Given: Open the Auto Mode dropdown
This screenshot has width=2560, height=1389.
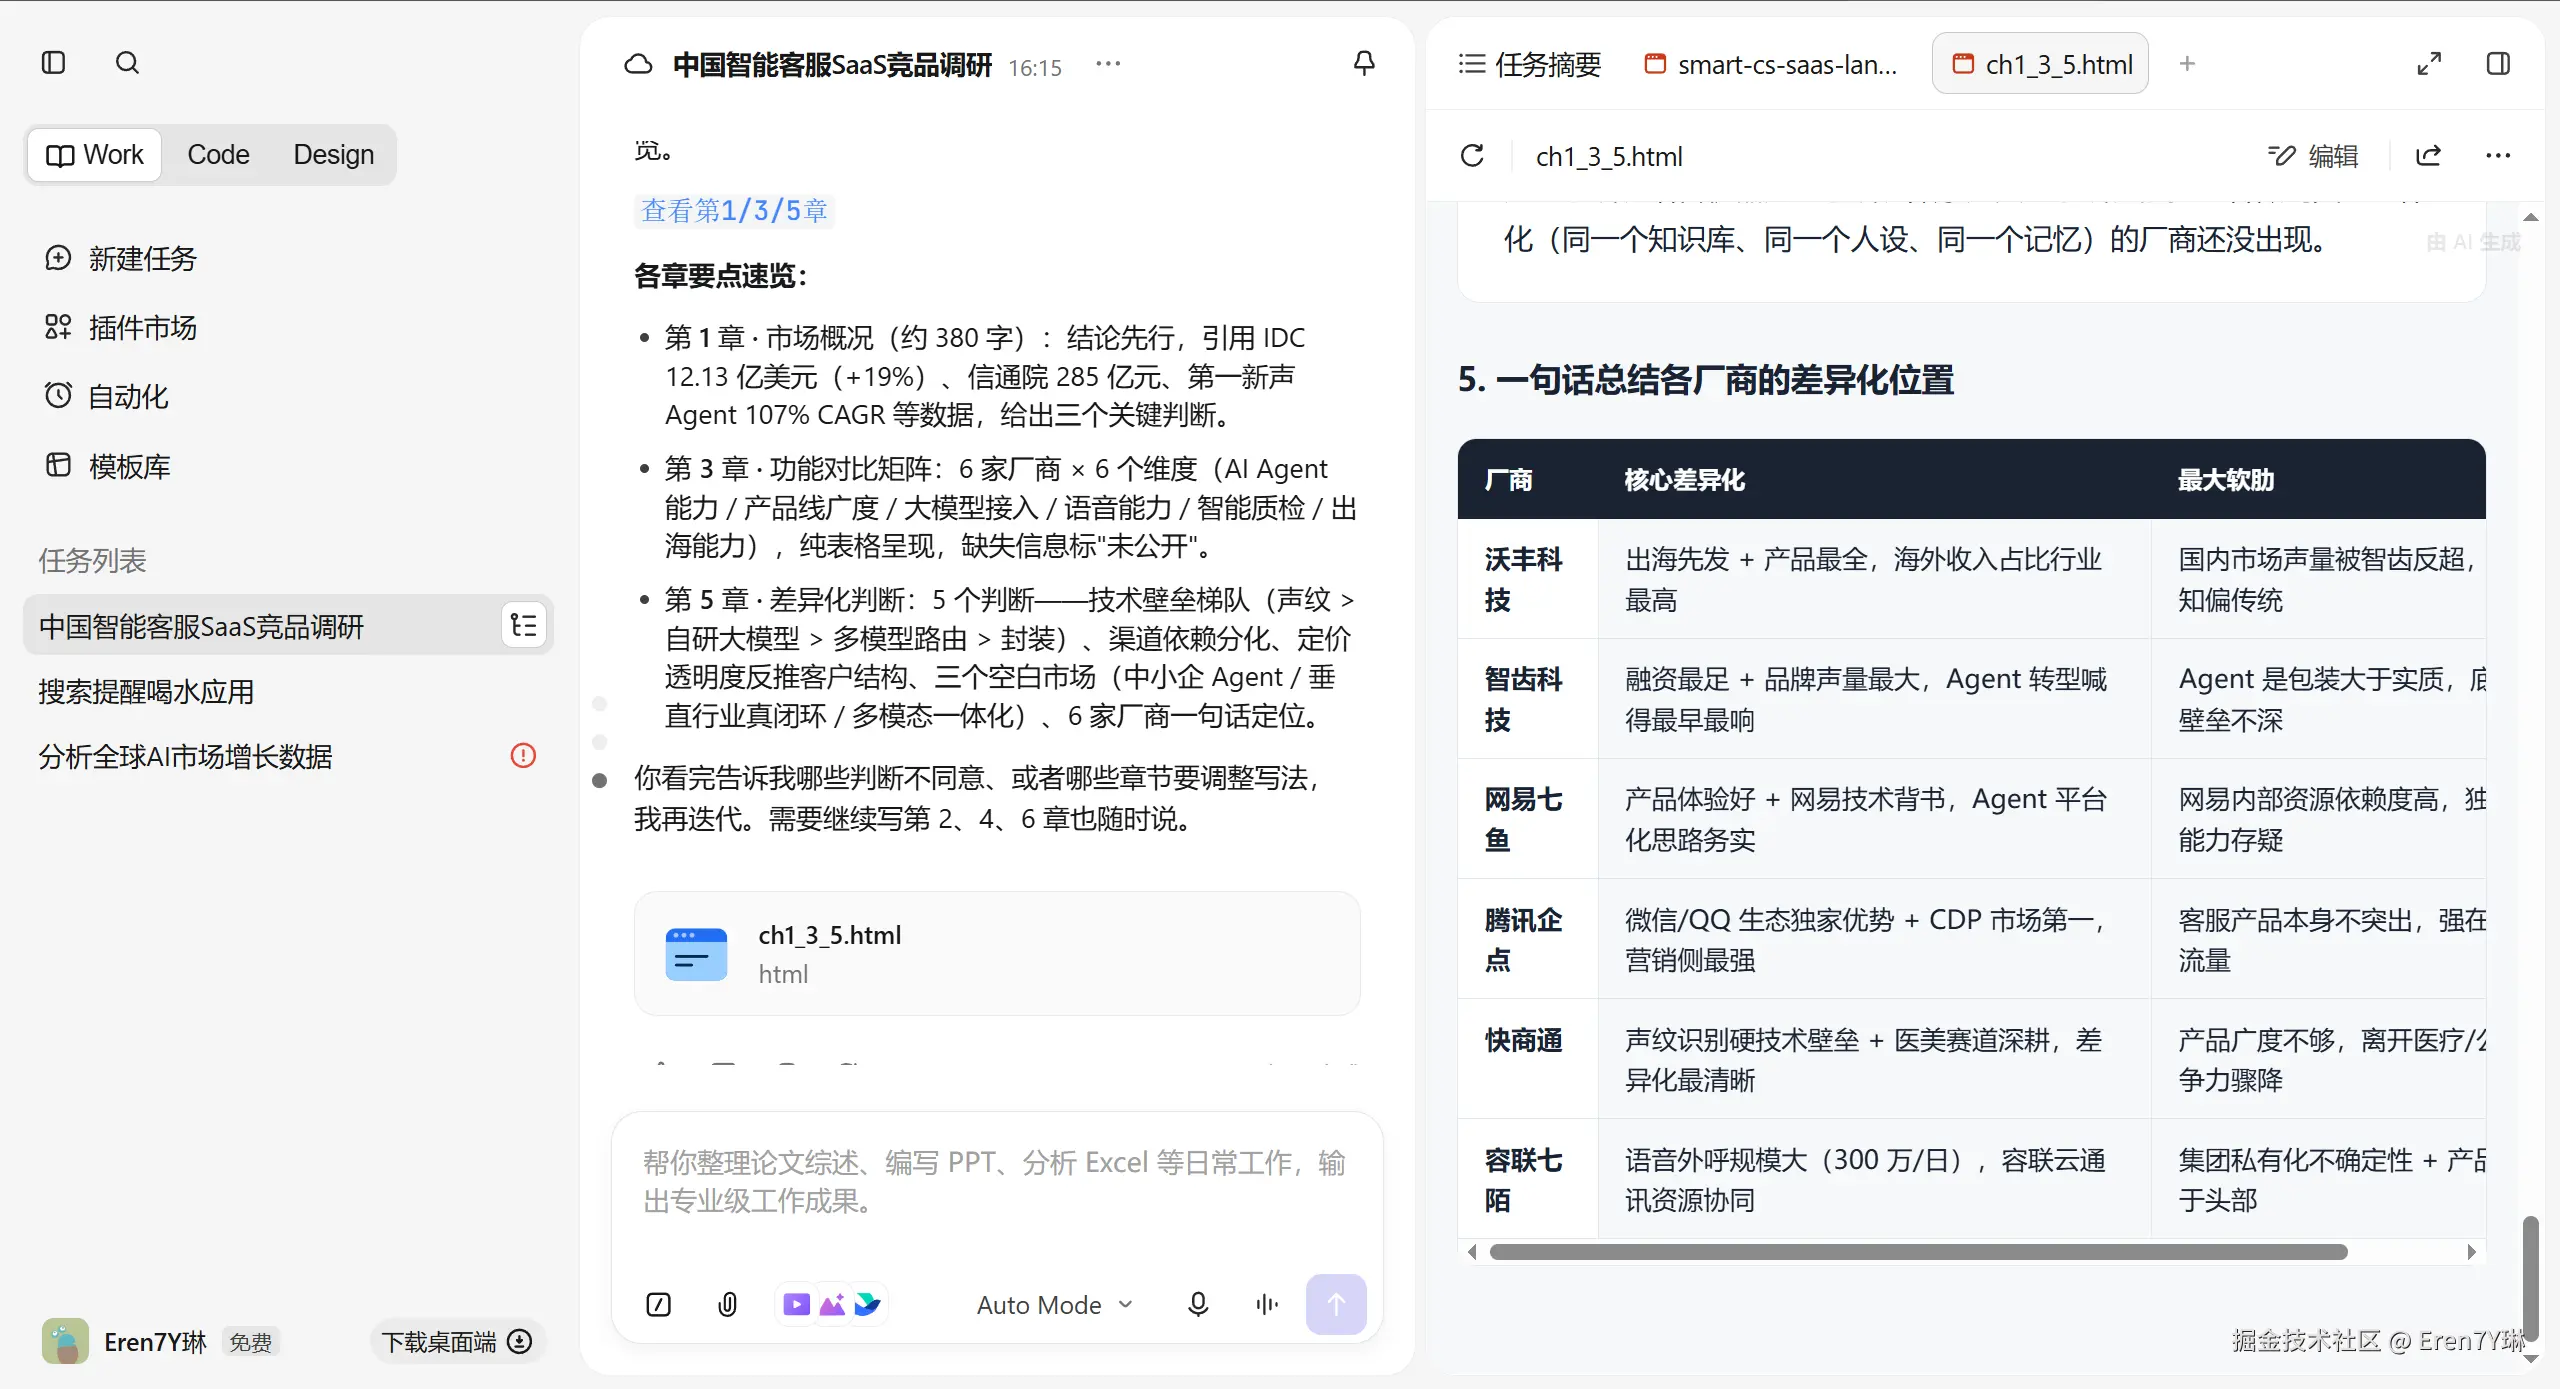Looking at the screenshot, I should tap(1055, 1304).
